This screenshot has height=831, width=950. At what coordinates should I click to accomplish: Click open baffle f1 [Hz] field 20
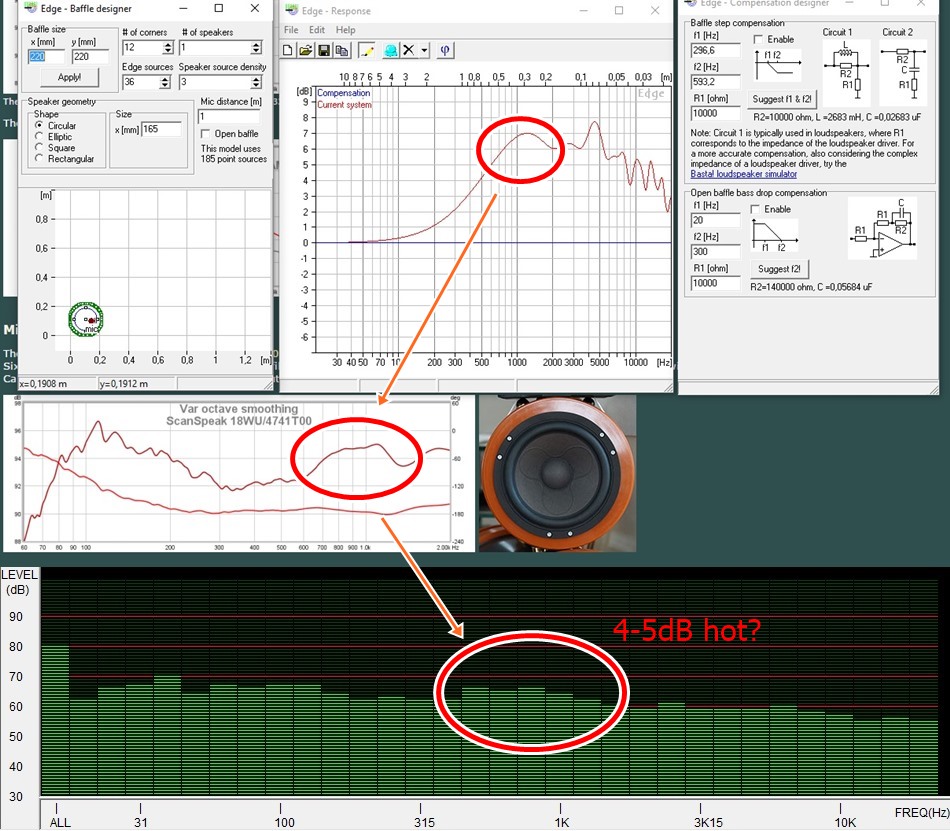(x=716, y=220)
